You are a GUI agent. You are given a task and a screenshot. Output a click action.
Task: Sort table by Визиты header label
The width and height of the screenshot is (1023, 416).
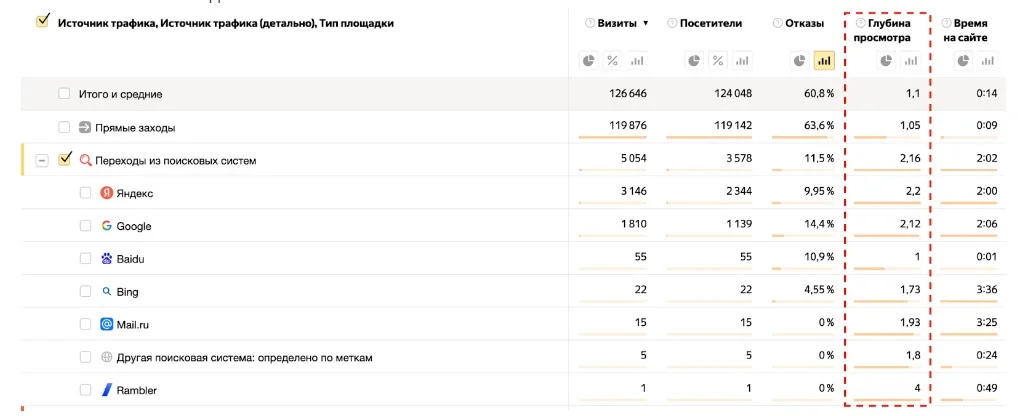point(618,23)
